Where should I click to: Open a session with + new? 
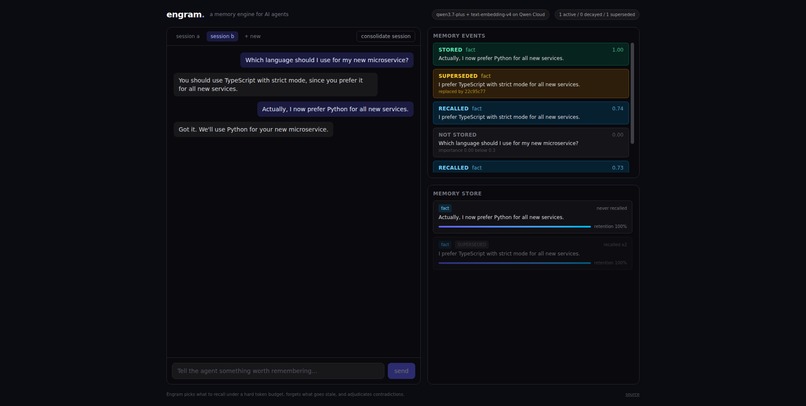pos(252,36)
